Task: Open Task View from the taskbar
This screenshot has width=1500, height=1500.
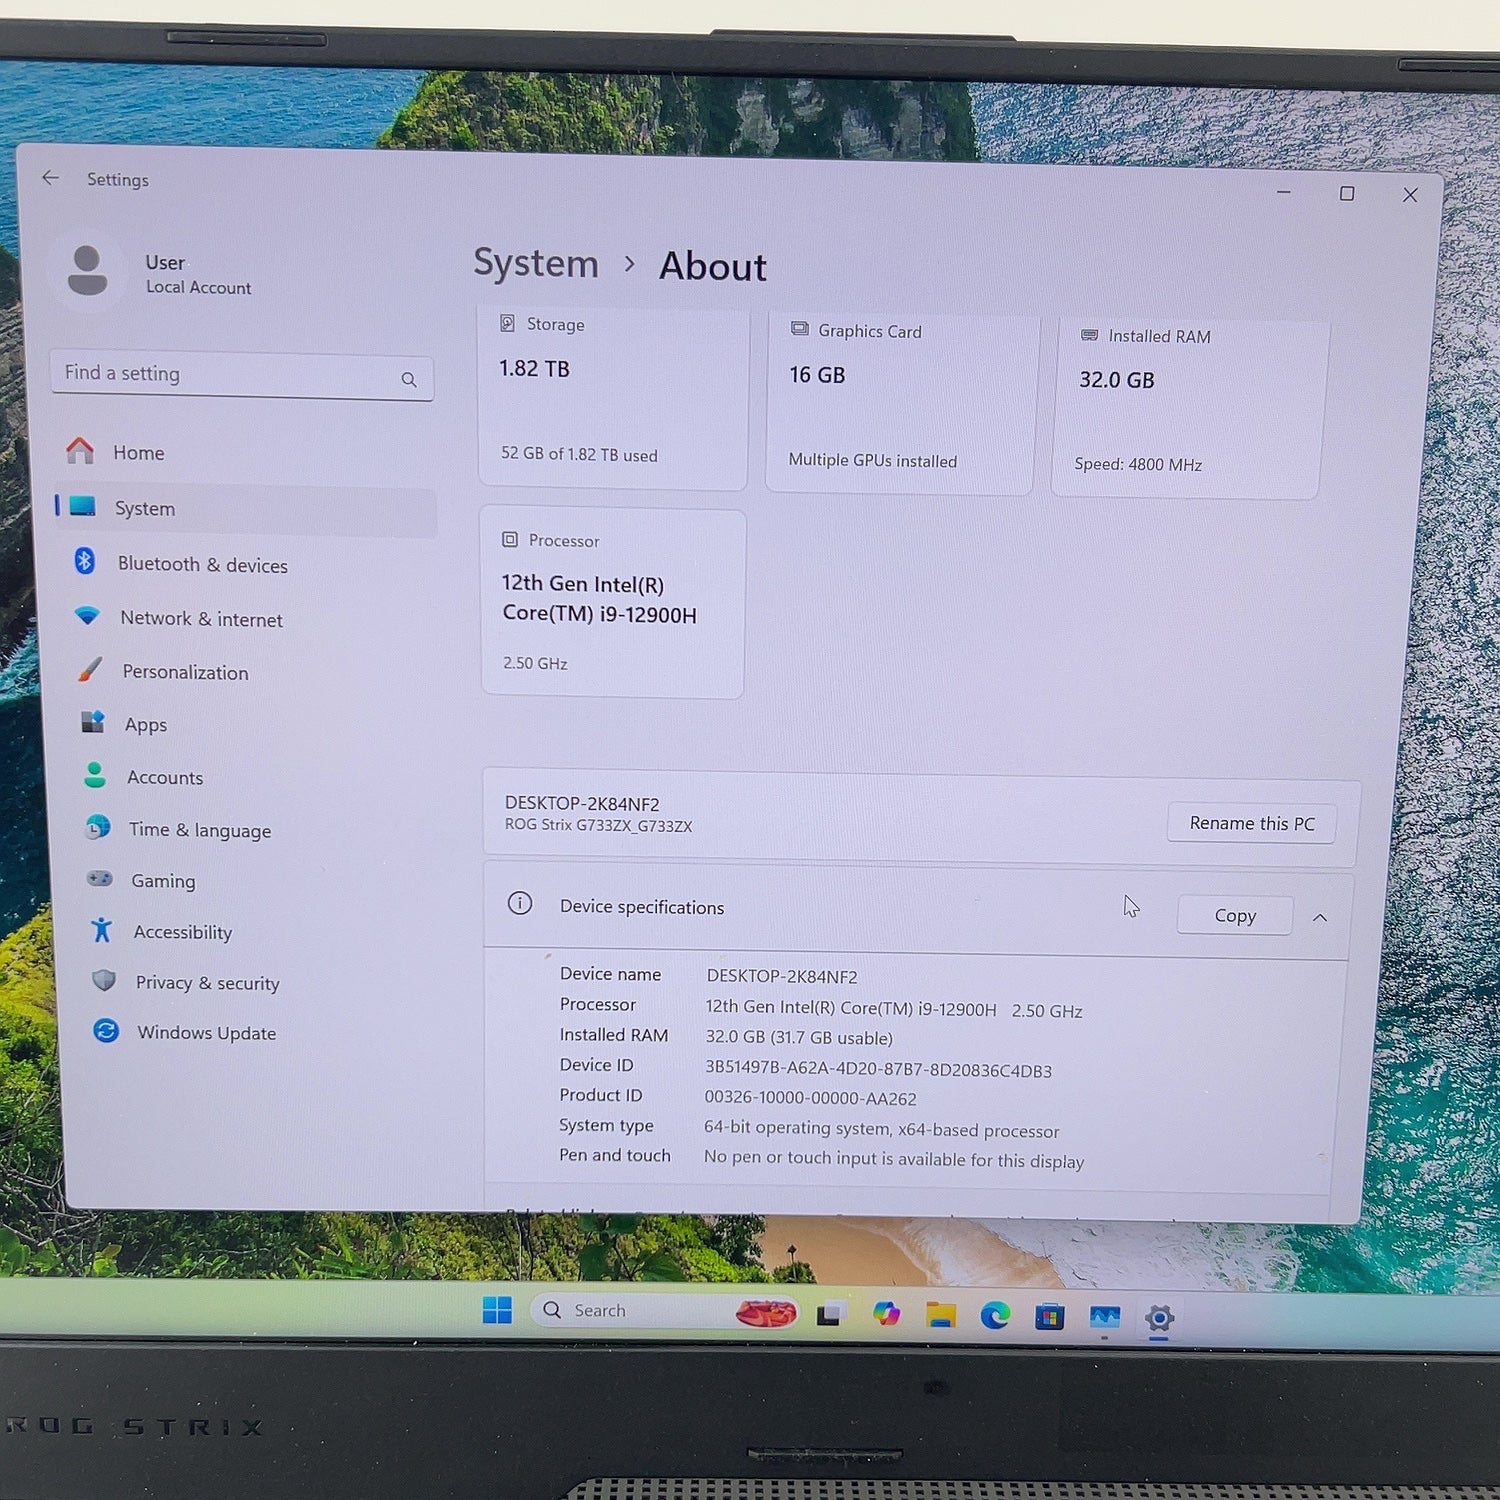Action: tap(831, 1313)
